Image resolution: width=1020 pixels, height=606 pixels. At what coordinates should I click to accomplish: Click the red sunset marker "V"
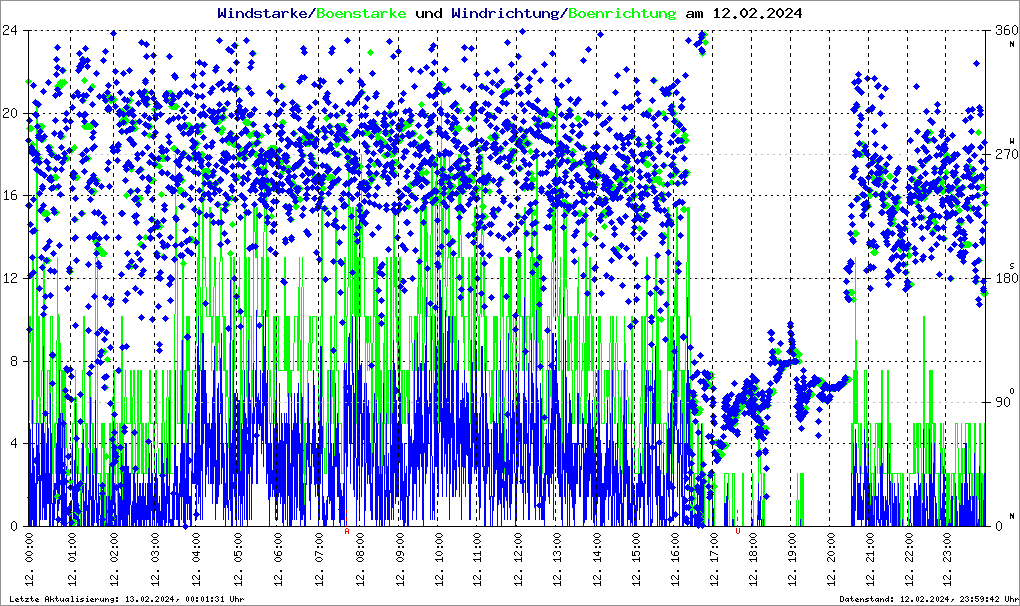738,531
